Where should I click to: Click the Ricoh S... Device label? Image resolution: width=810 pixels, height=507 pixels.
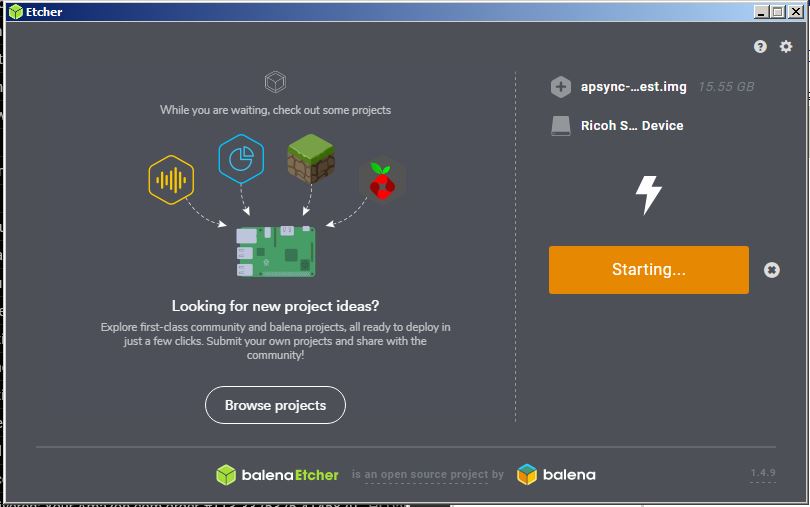(632, 126)
